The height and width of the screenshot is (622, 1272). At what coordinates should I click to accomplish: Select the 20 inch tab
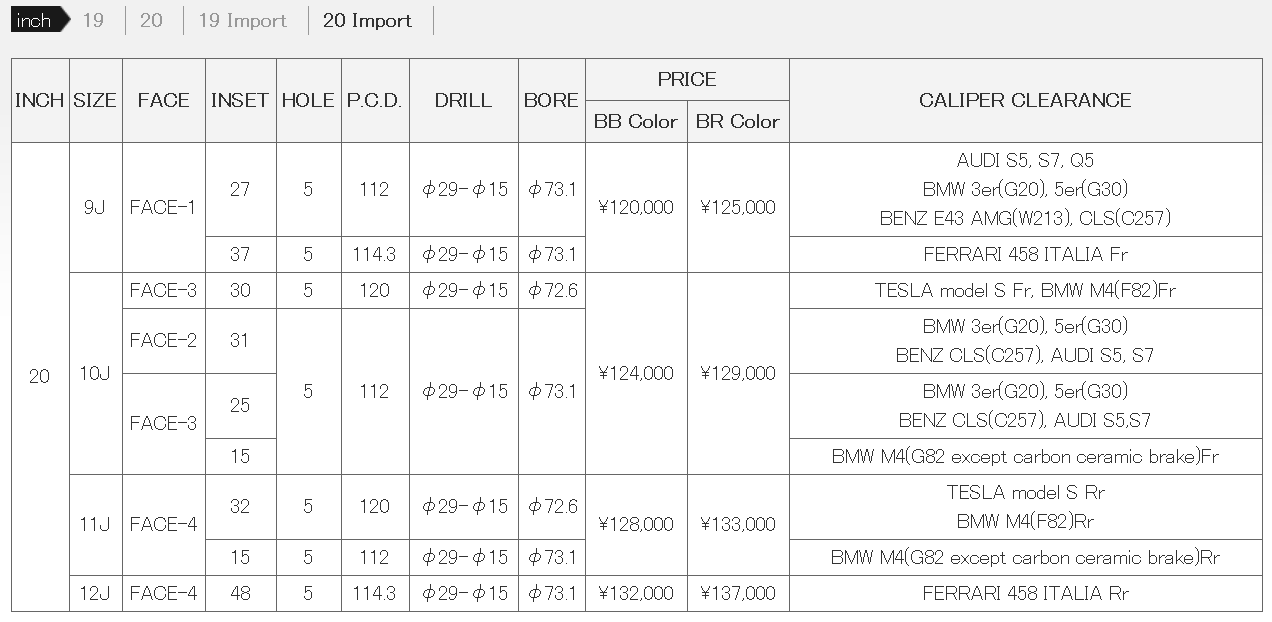click(x=151, y=21)
